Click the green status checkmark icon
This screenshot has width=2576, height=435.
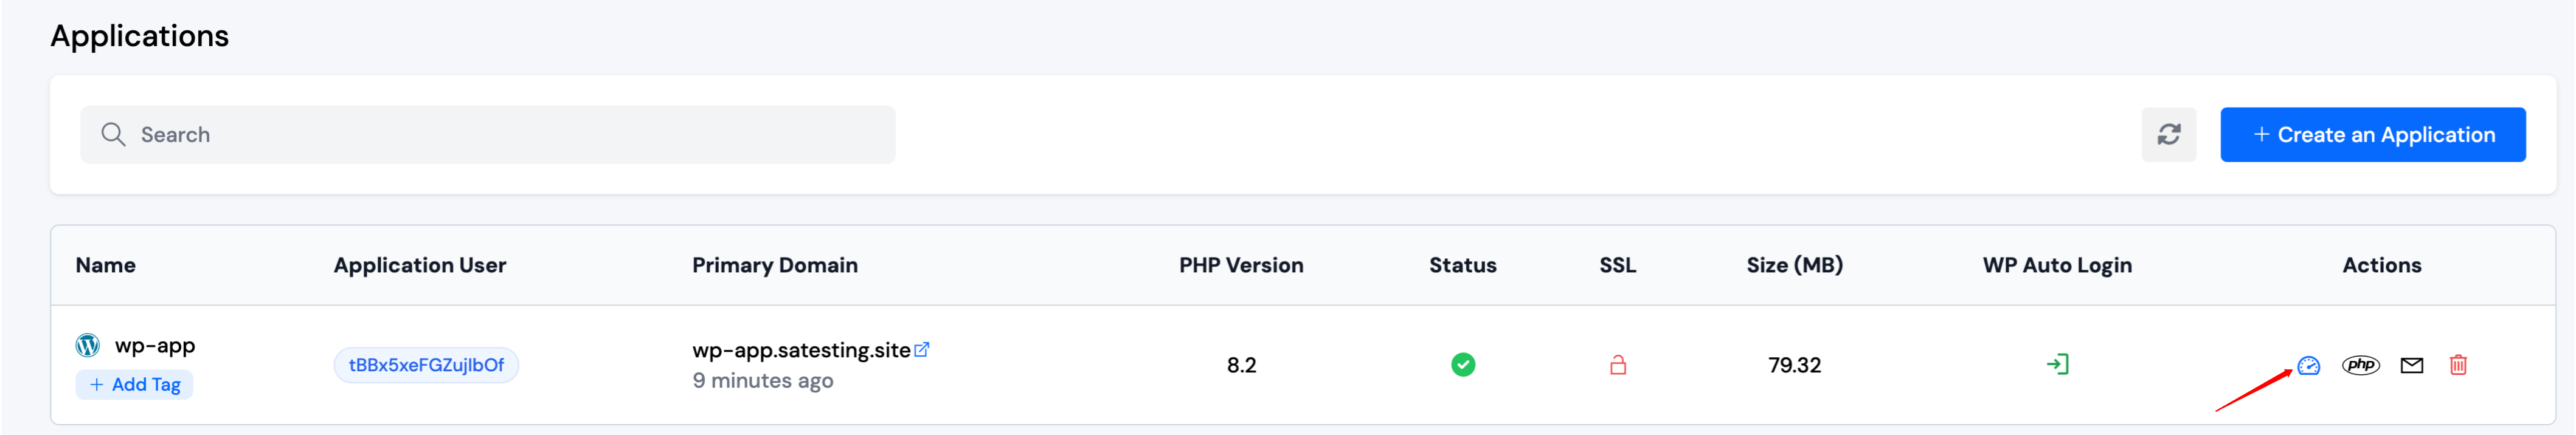click(1462, 365)
